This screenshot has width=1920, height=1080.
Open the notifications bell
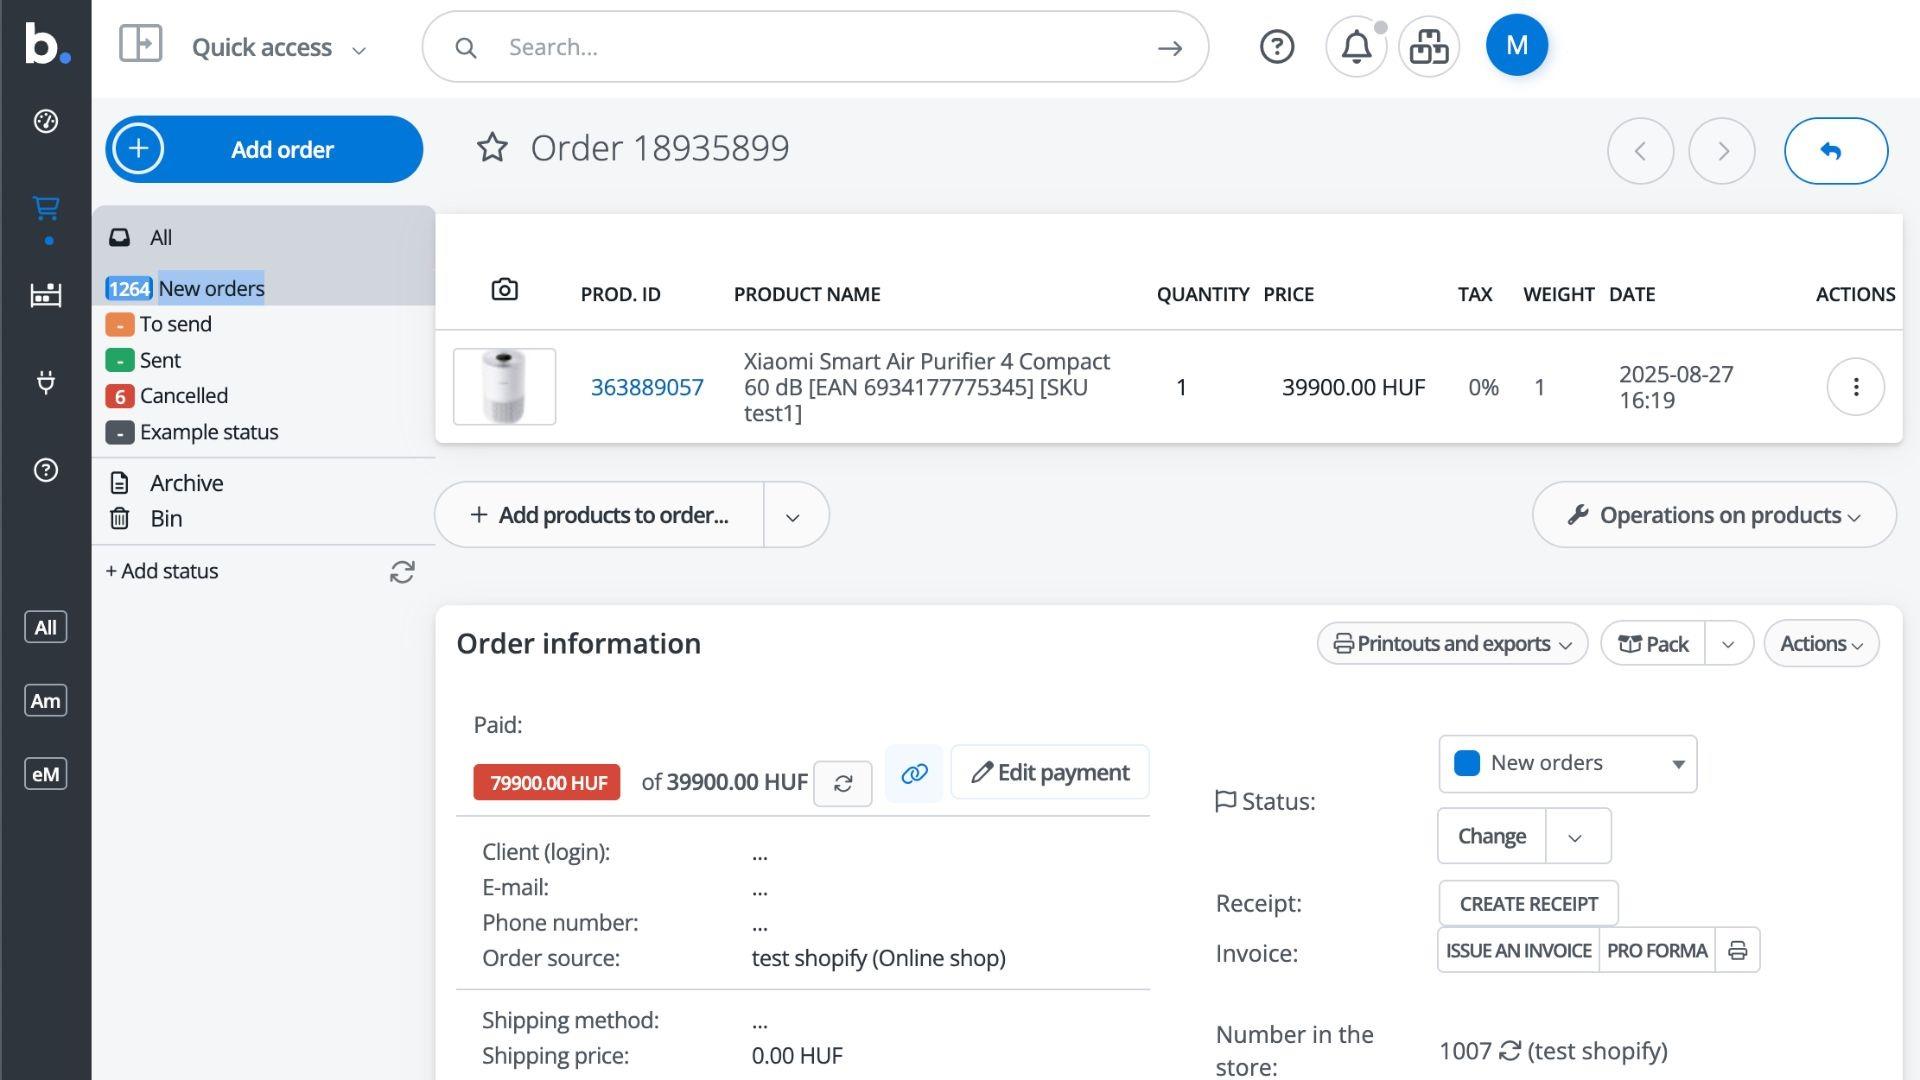(x=1356, y=46)
